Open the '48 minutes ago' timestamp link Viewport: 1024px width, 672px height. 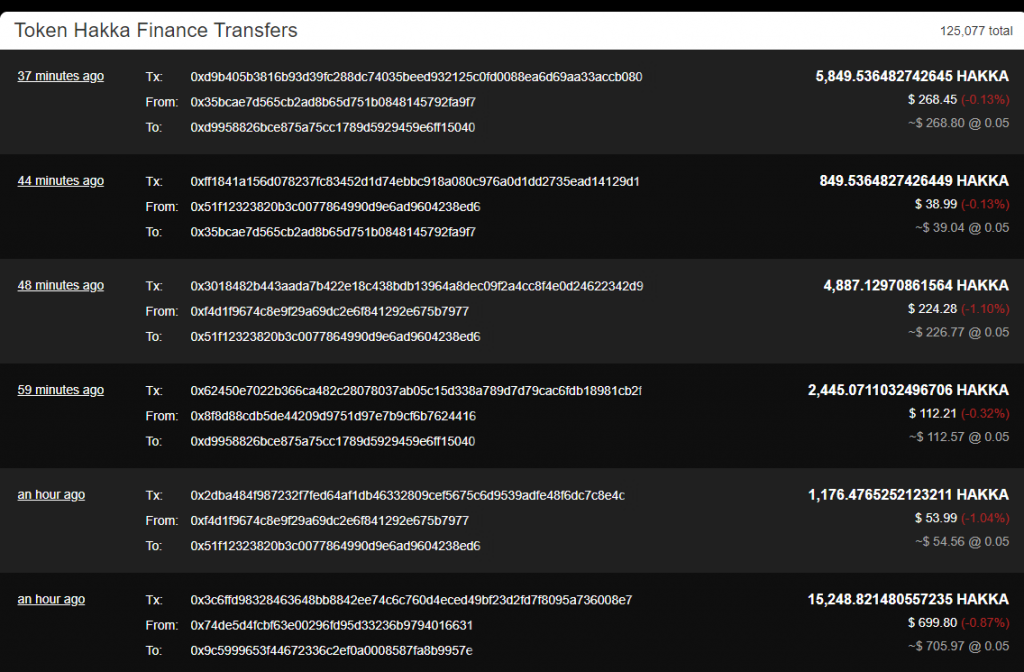coord(61,285)
